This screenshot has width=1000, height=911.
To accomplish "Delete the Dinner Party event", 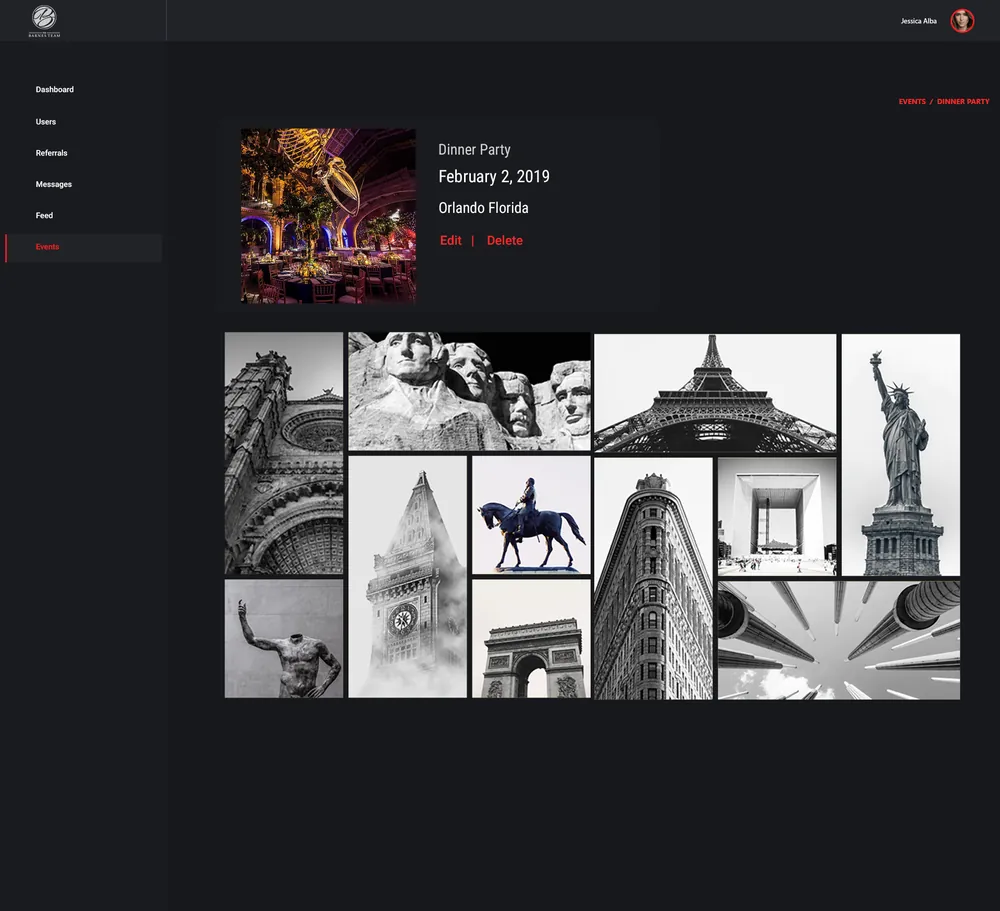I will click(504, 241).
